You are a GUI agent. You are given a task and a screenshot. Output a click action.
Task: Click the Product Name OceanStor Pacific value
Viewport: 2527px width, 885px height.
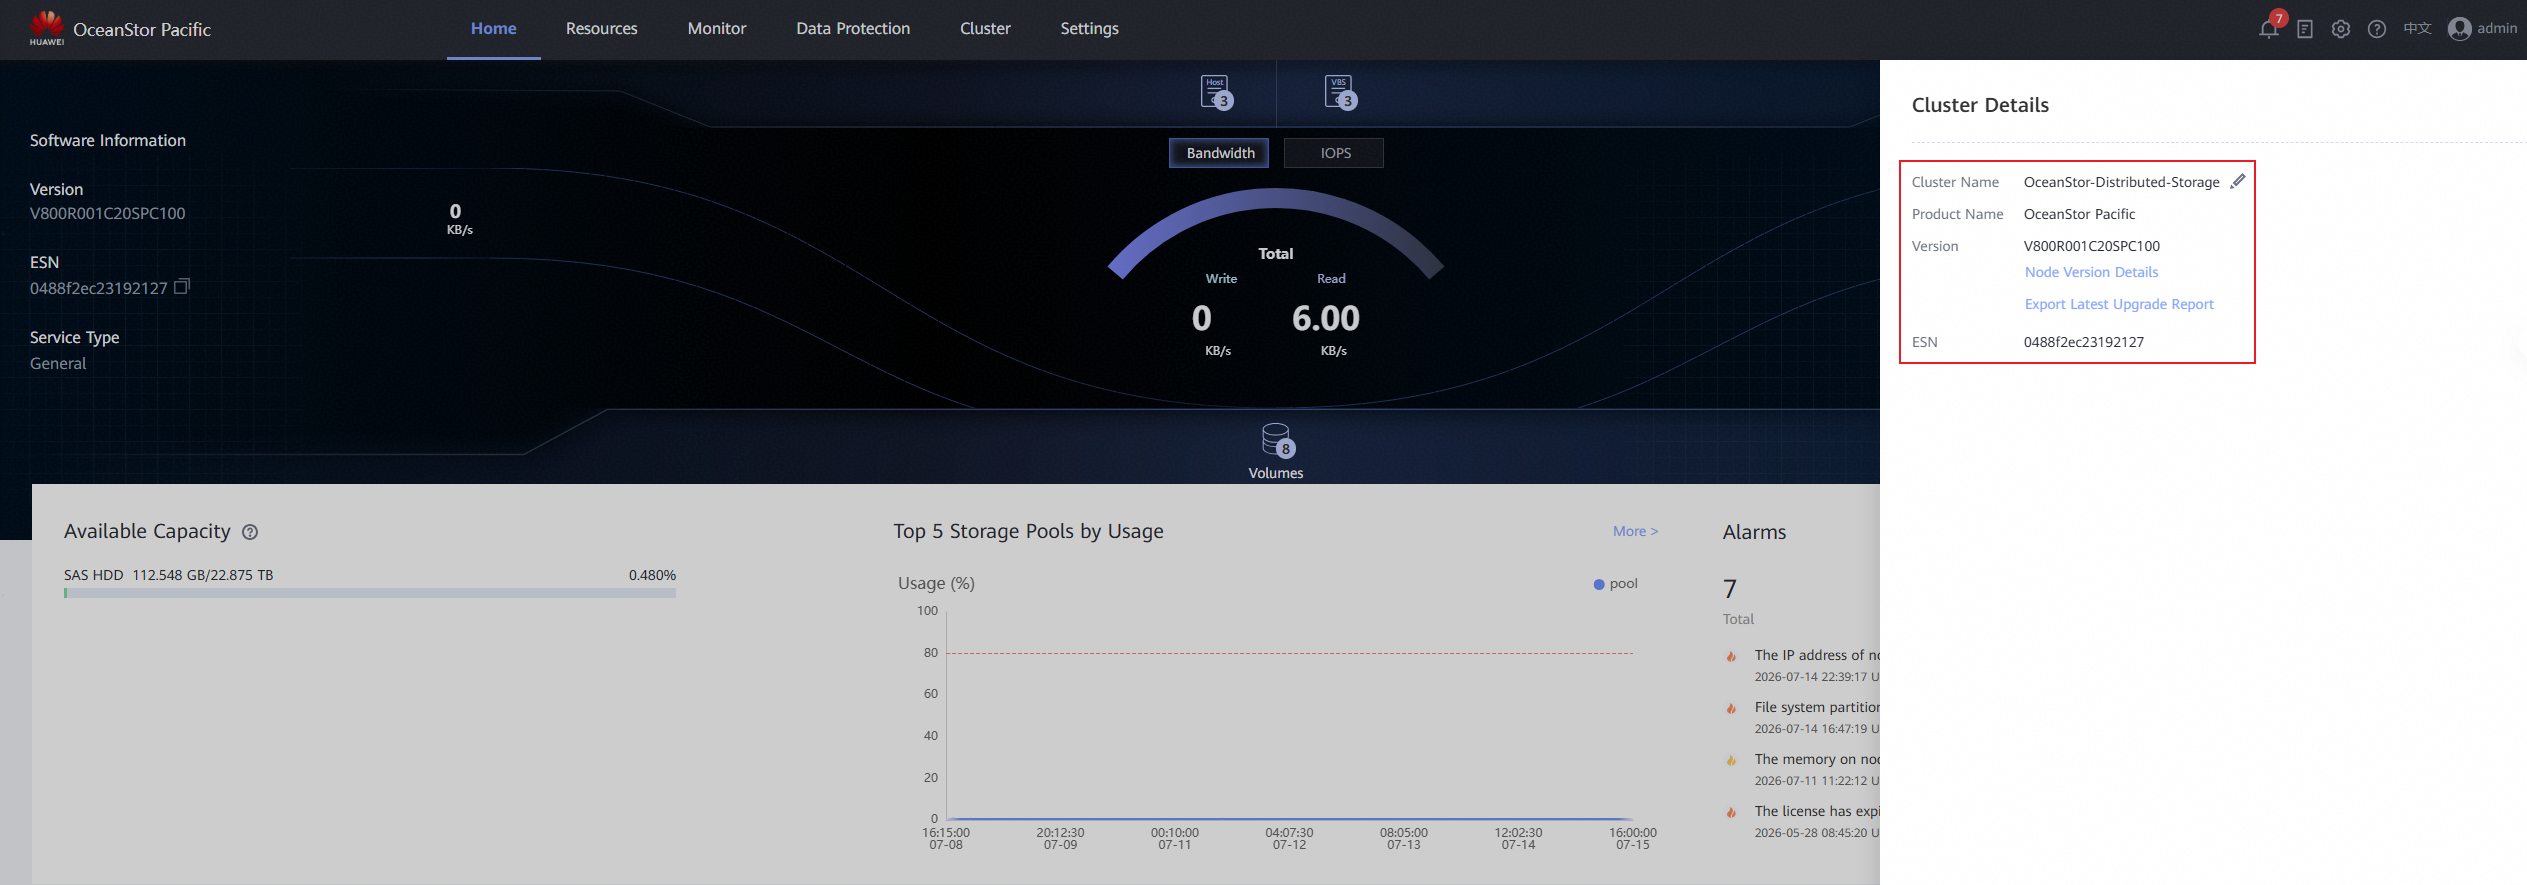click(x=2079, y=214)
